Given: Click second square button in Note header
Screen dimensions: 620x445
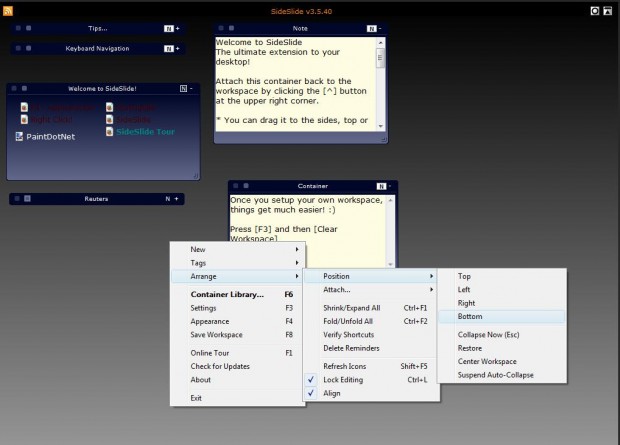Looking at the screenshot, I should 231,28.
